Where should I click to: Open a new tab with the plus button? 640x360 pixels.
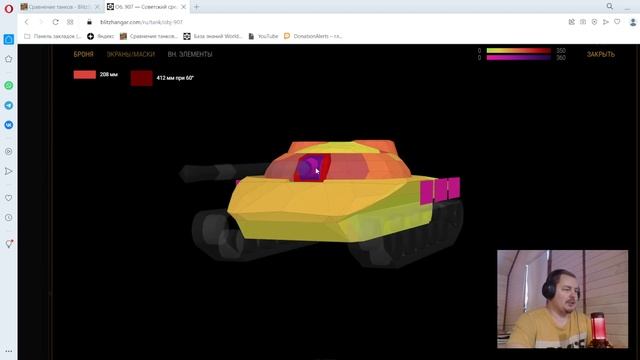[196, 7]
